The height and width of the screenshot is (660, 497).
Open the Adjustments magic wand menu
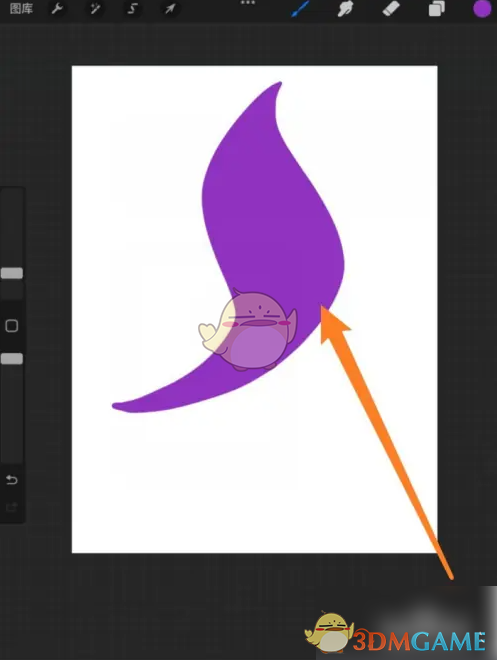tap(95, 8)
